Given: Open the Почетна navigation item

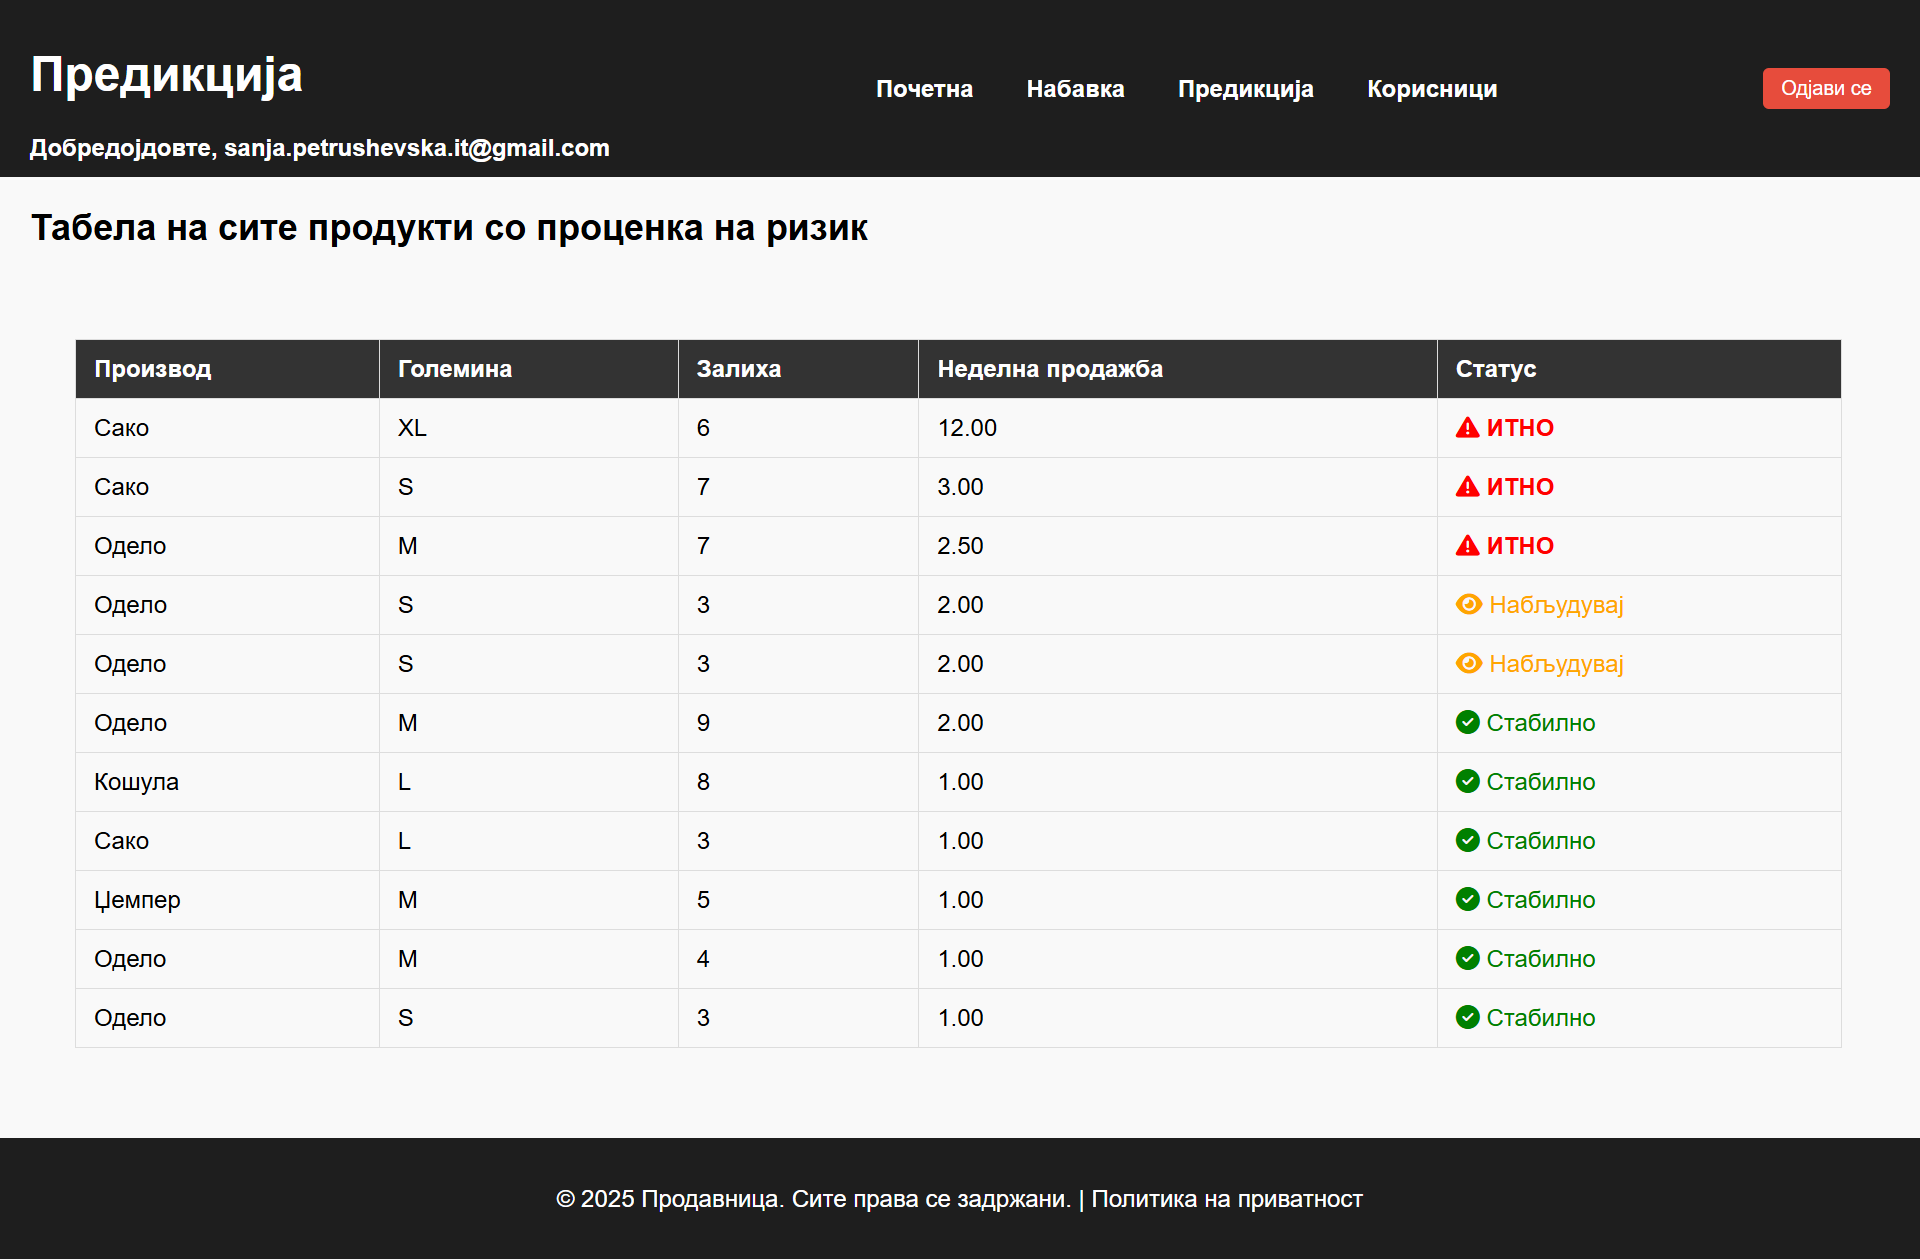Looking at the screenshot, I should pyautogui.click(x=924, y=89).
